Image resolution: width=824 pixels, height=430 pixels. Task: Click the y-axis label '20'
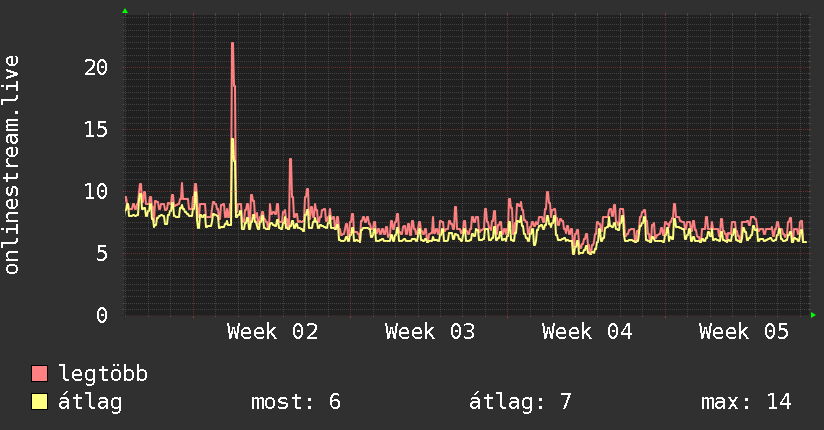(x=96, y=67)
